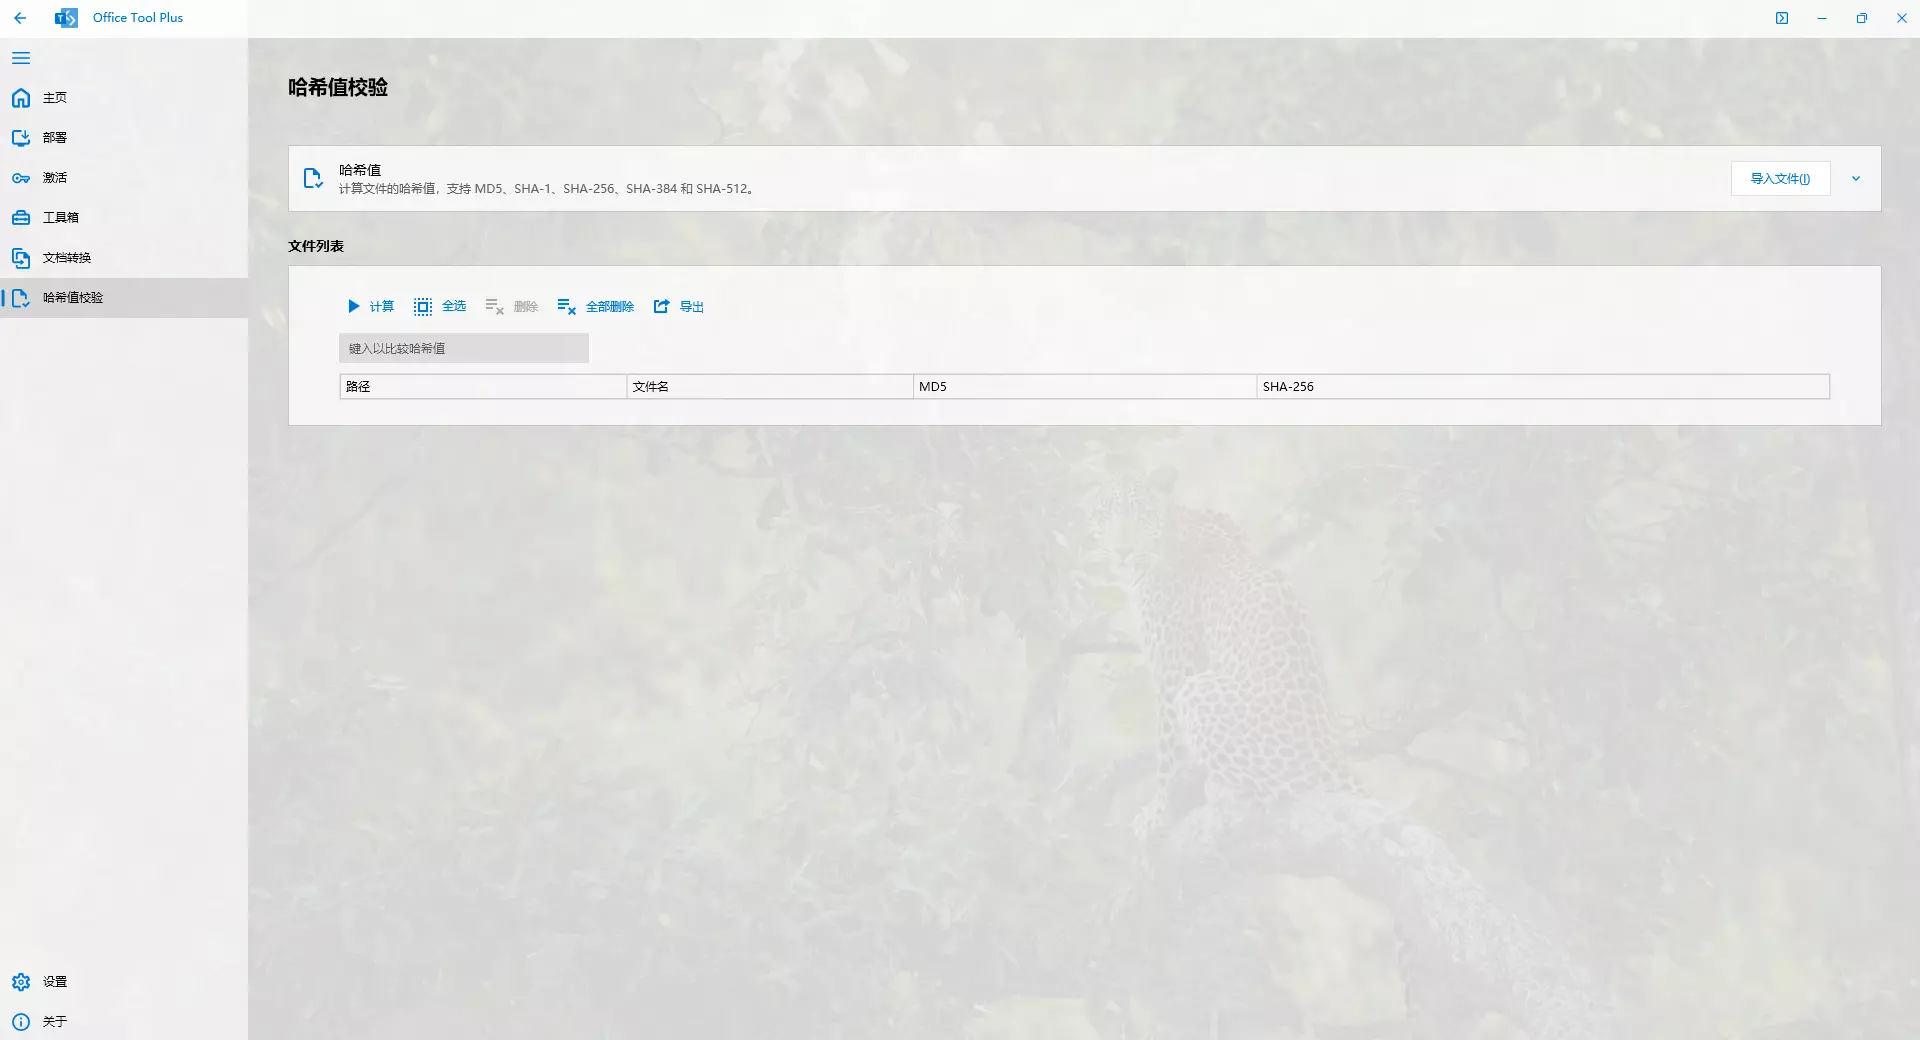Click 全选 to select all files
The height and width of the screenshot is (1040, 1920).
coord(440,307)
